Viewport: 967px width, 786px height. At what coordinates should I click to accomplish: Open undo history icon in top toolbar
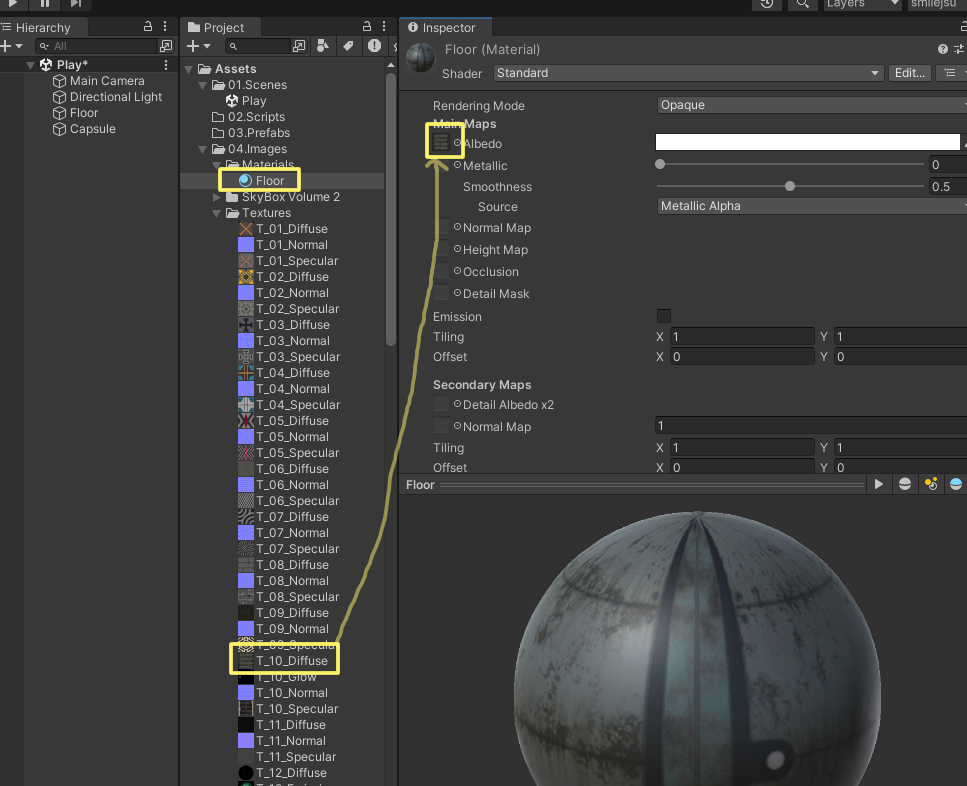767,4
